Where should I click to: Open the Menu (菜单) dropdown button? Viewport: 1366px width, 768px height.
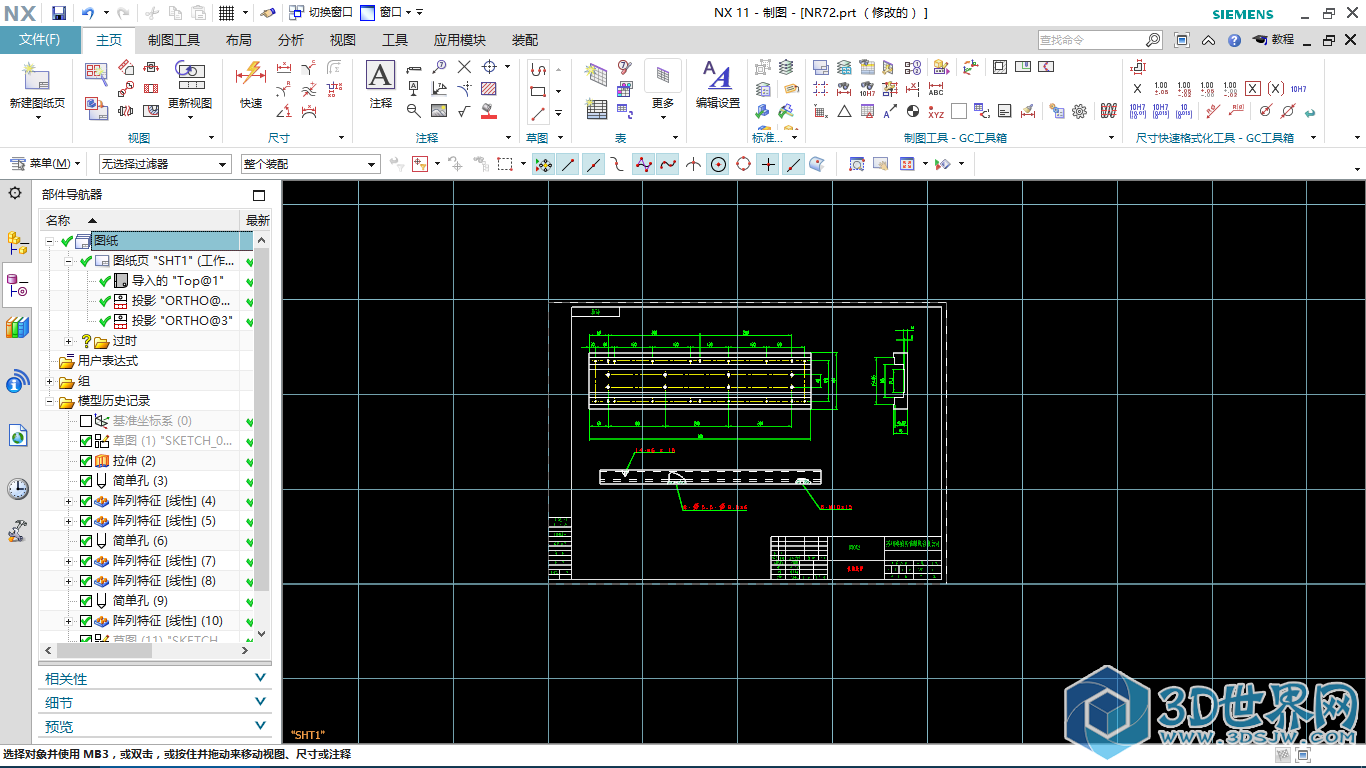click(x=46, y=164)
